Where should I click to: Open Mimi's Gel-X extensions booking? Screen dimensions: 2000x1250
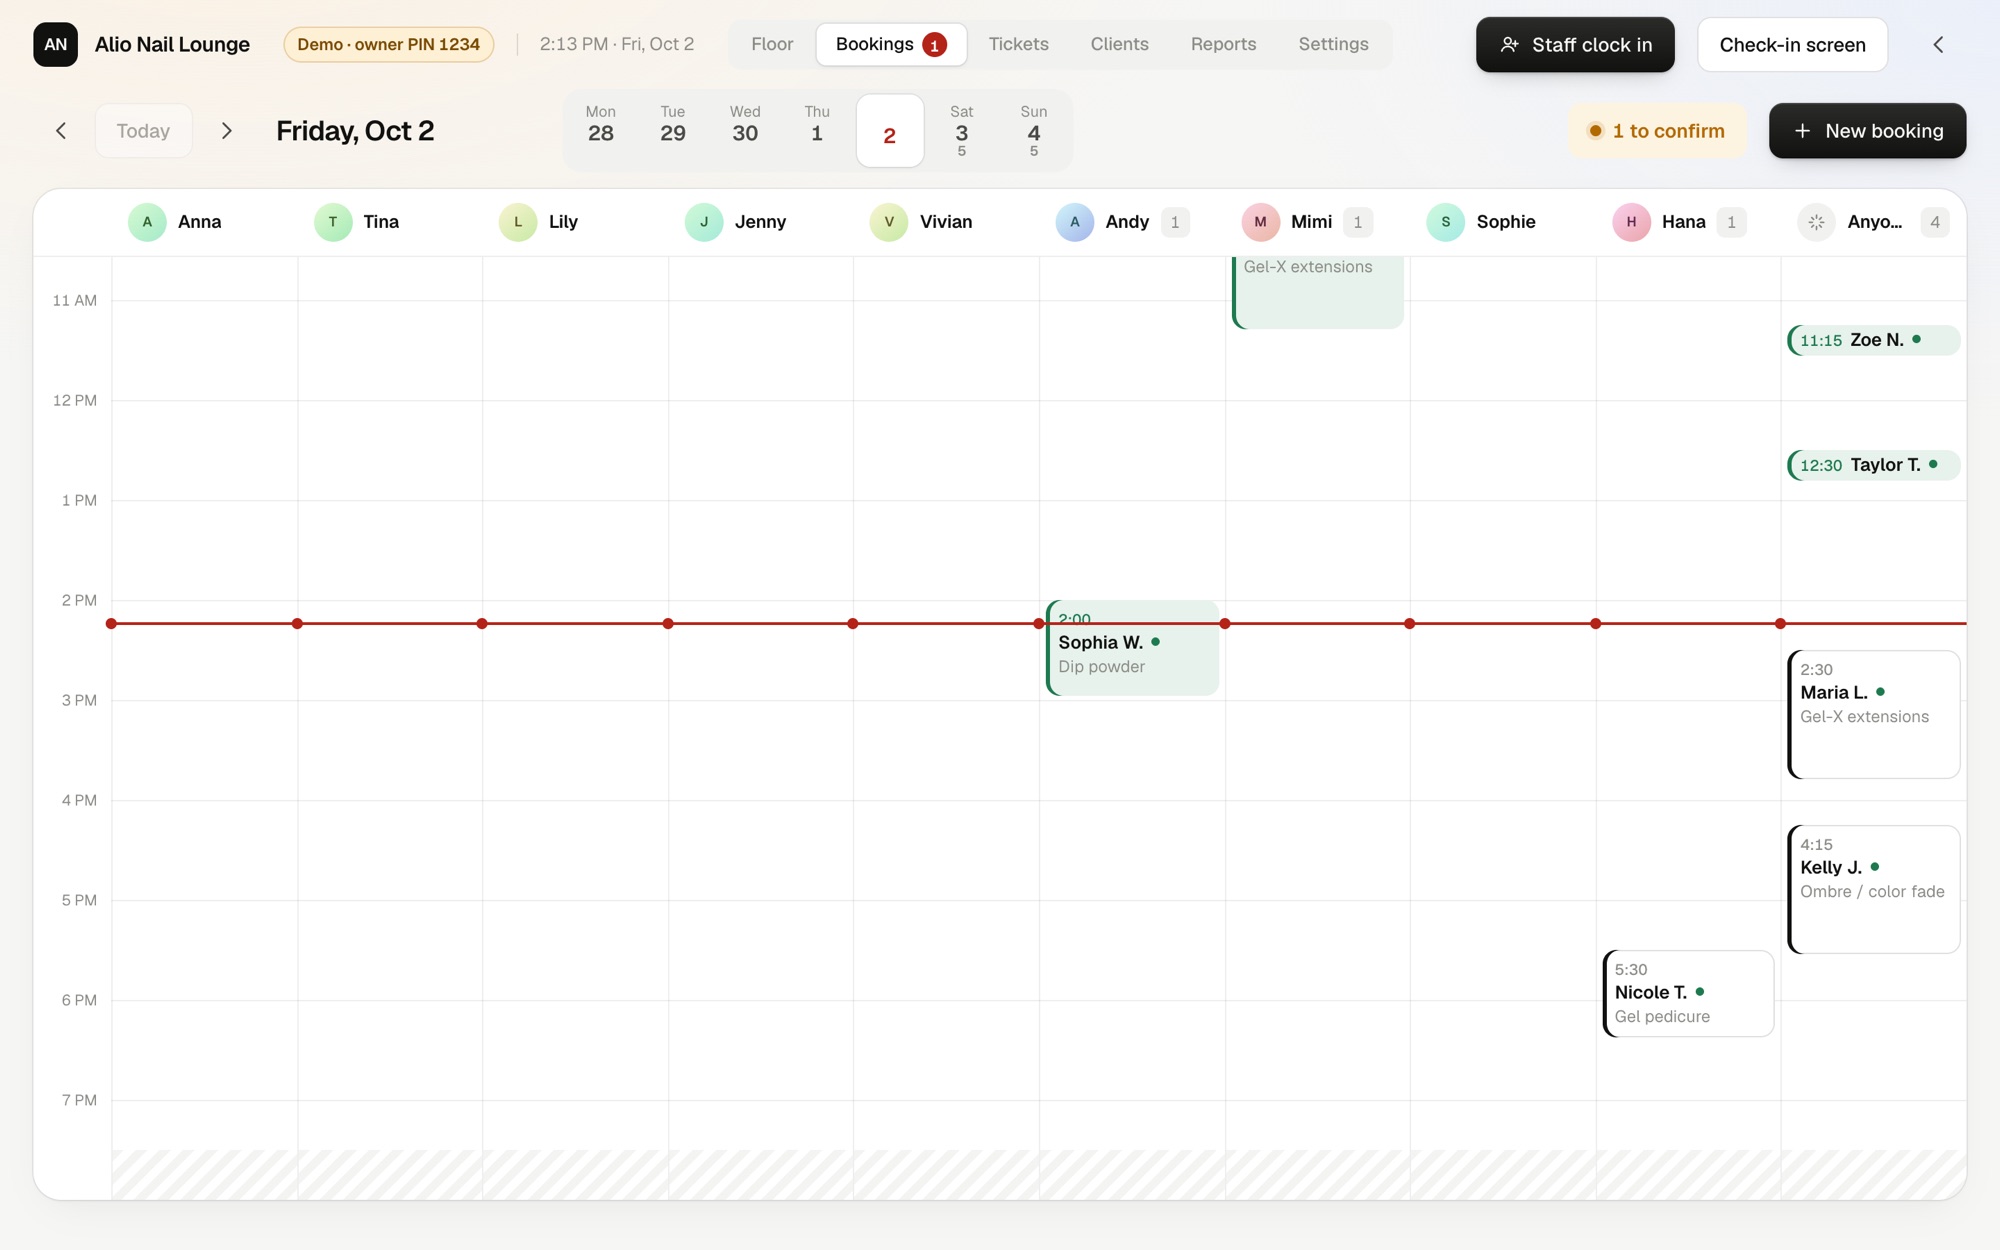pyautogui.click(x=1318, y=292)
